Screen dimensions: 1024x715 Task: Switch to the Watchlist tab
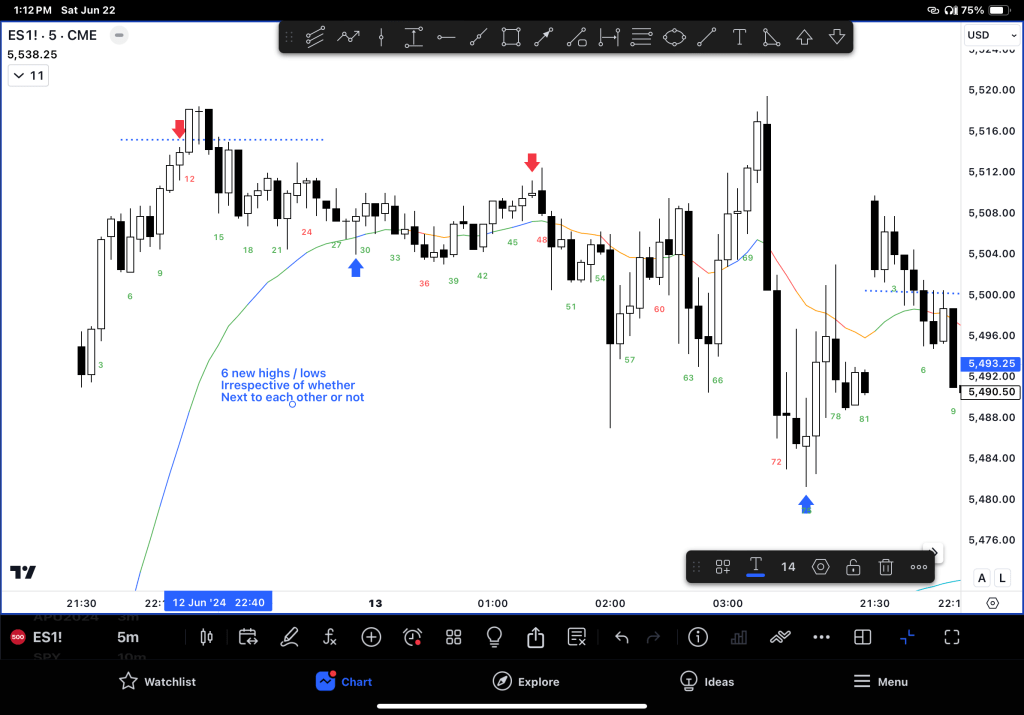(157, 682)
